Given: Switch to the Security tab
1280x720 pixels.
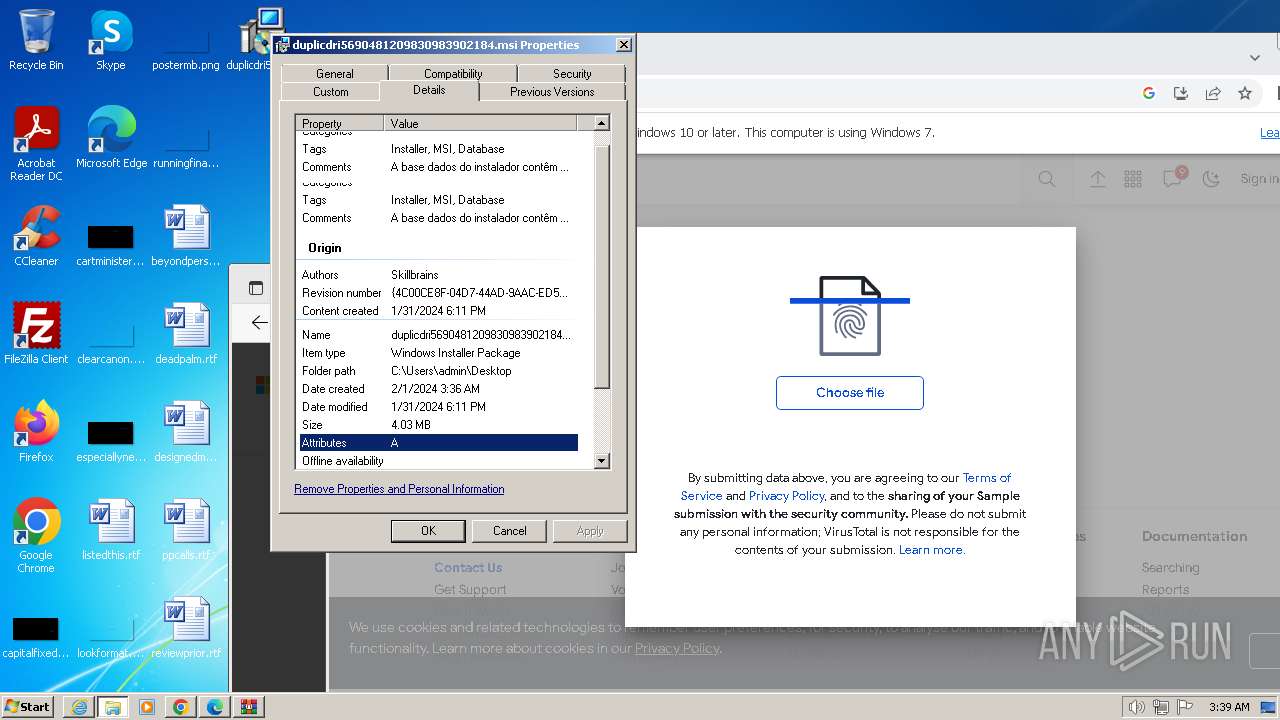Looking at the screenshot, I should pos(572,73).
